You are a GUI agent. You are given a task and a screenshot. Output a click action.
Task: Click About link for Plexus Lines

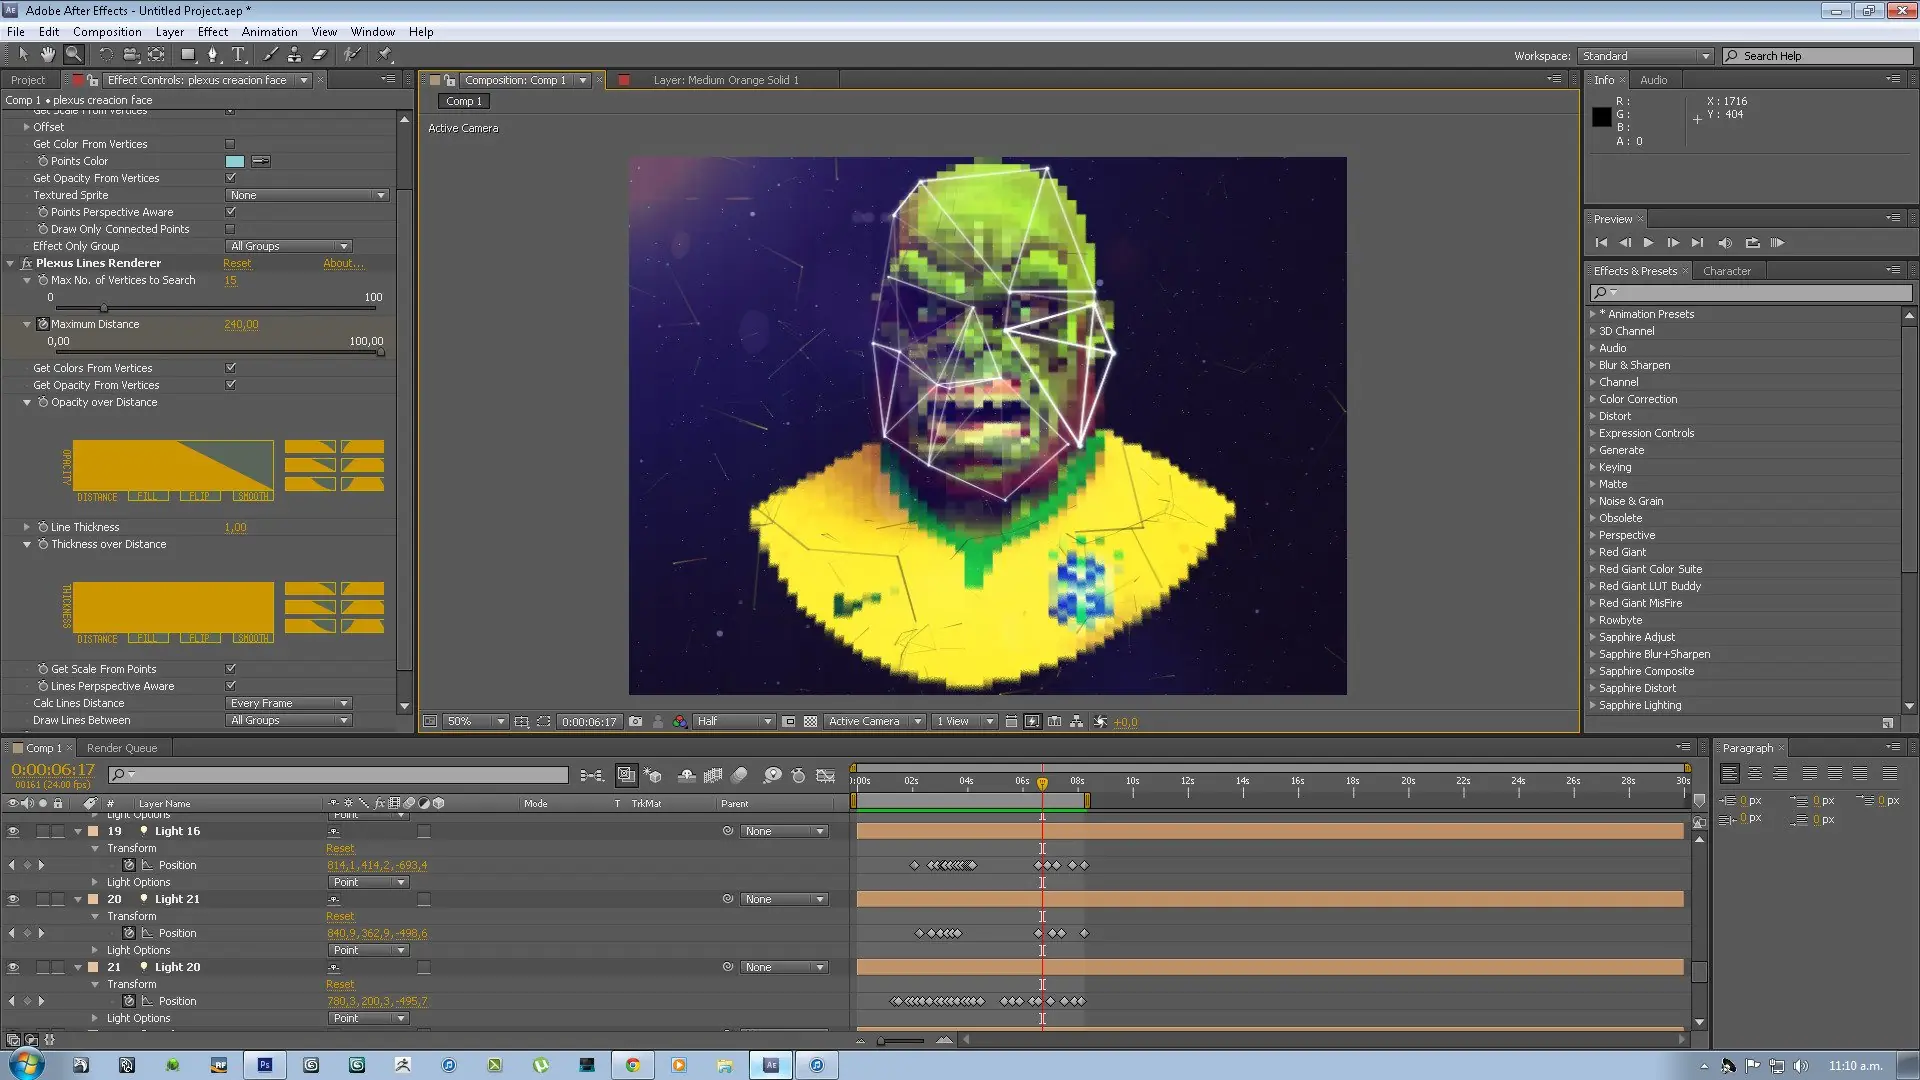[x=343, y=263]
